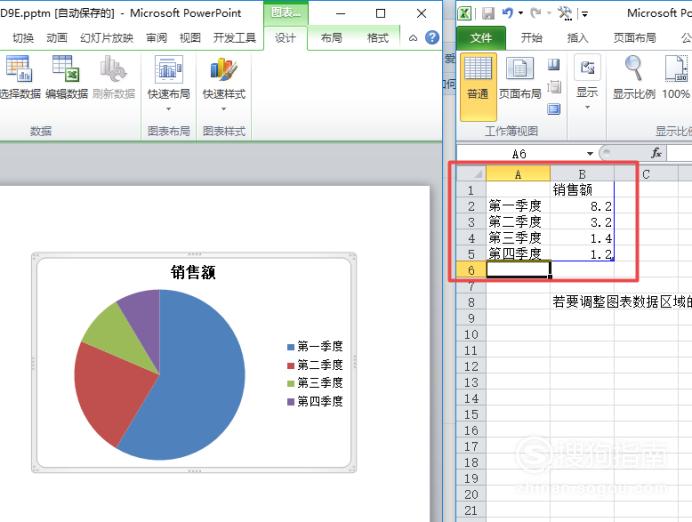Select Normal workbook view in Excel
Screen dimensions: 692x522
(x=478, y=86)
